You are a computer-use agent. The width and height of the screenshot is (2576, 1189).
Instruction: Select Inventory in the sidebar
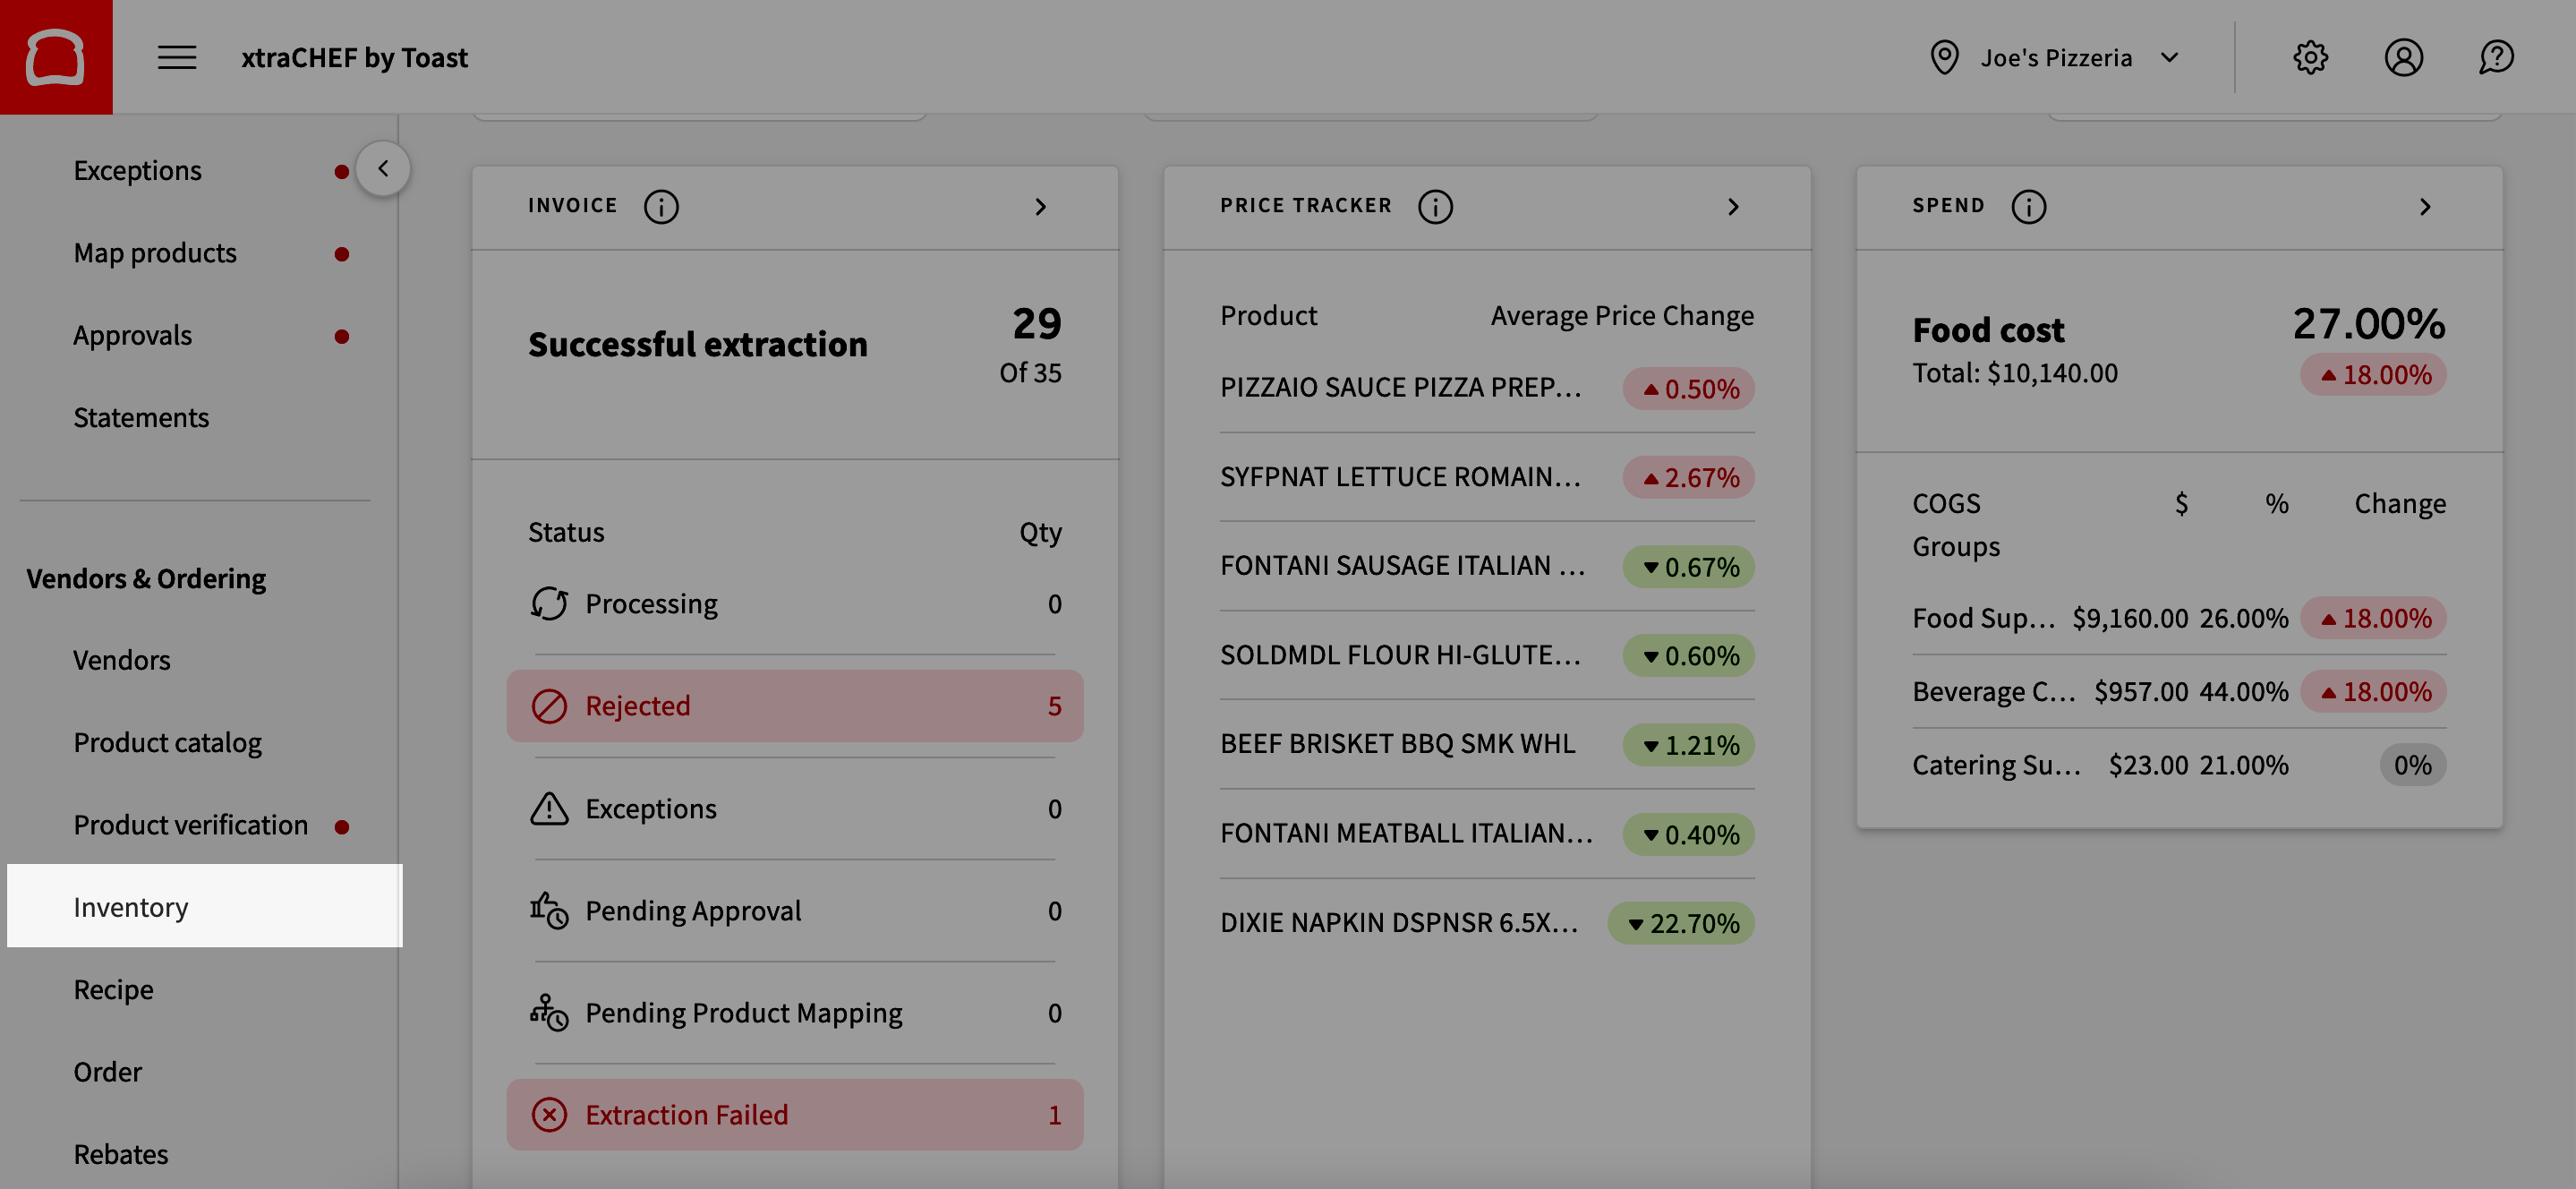point(131,906)
